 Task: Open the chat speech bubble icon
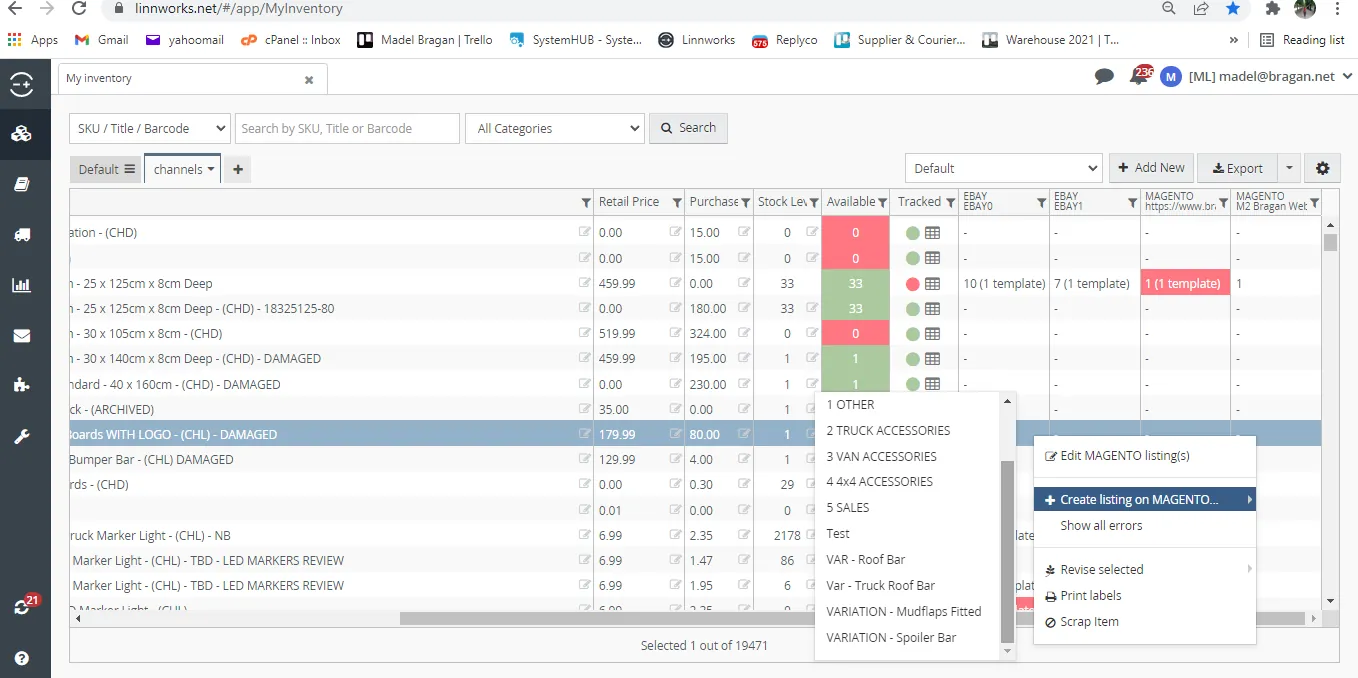[1104, 77]
